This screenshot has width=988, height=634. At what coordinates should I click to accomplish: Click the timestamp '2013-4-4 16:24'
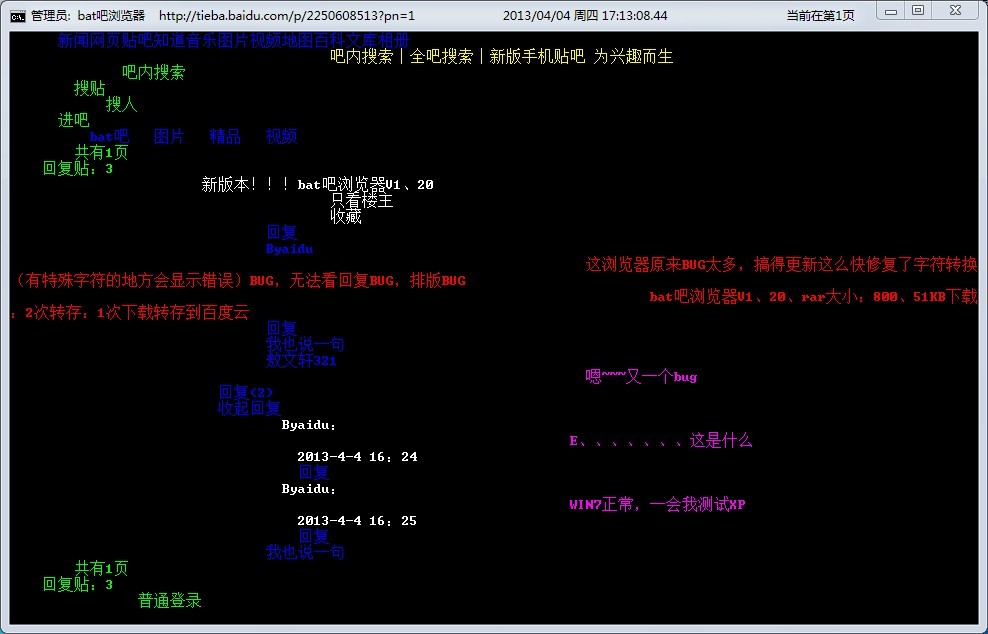pos(357,457)
